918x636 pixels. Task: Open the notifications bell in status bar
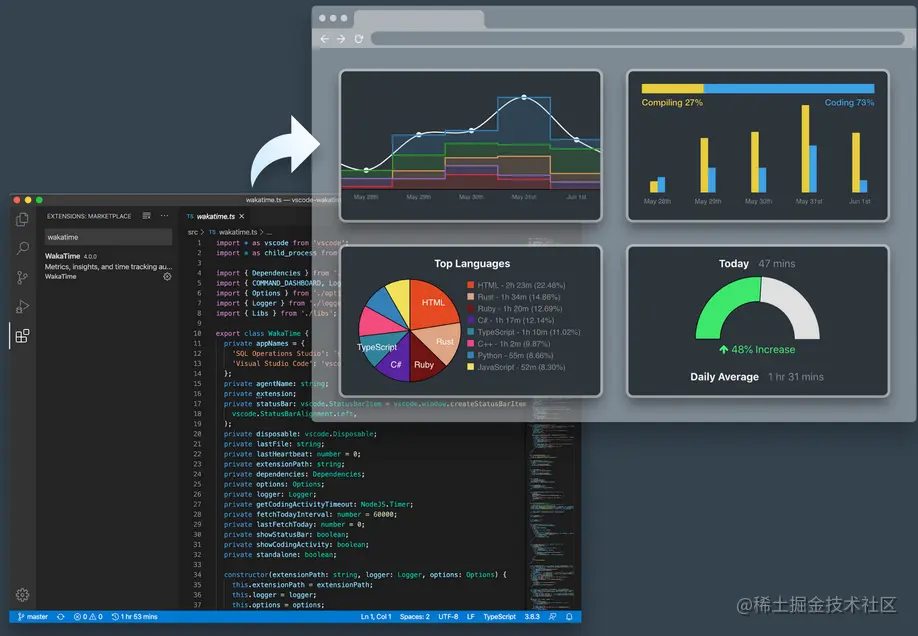tap(569, 617)
